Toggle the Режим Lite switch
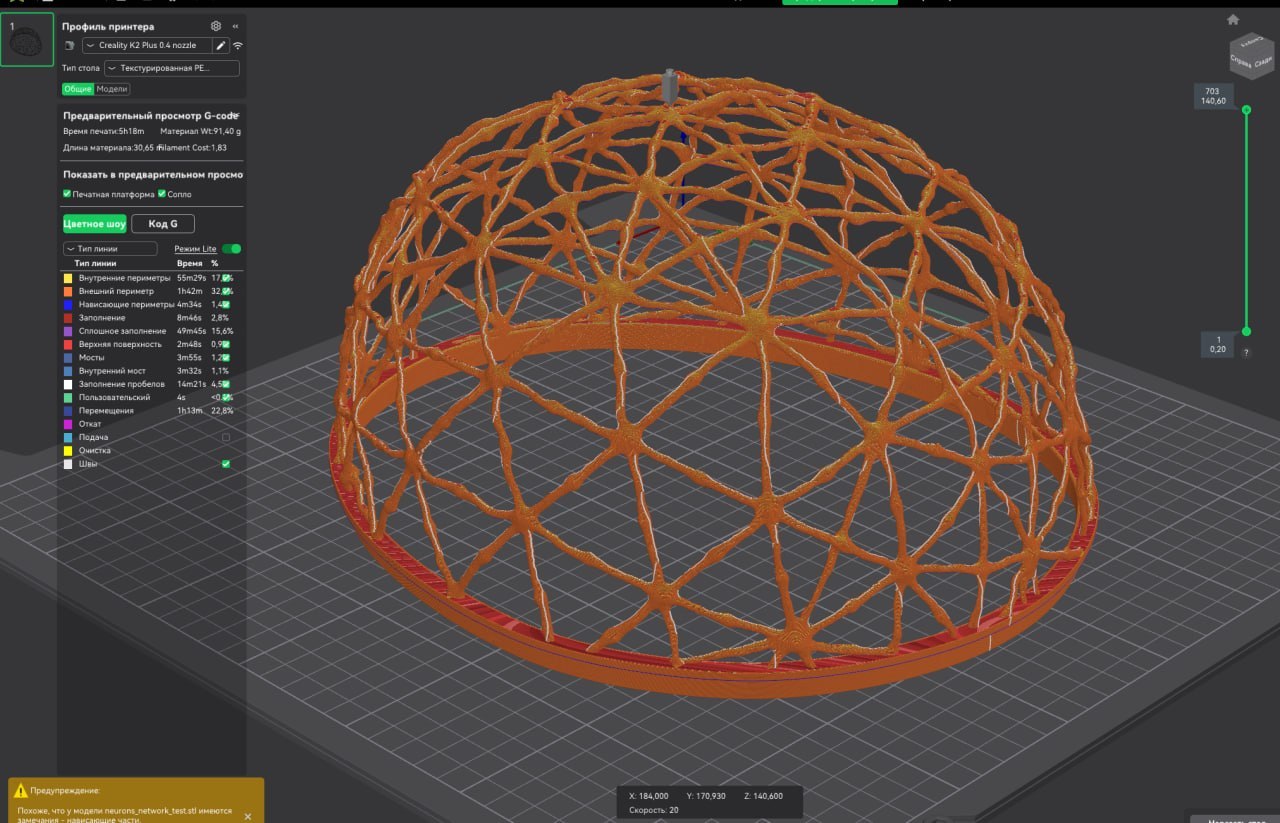Image resolution: width=1280 pixels, height=823 pixels. click(x=231, y=248)
